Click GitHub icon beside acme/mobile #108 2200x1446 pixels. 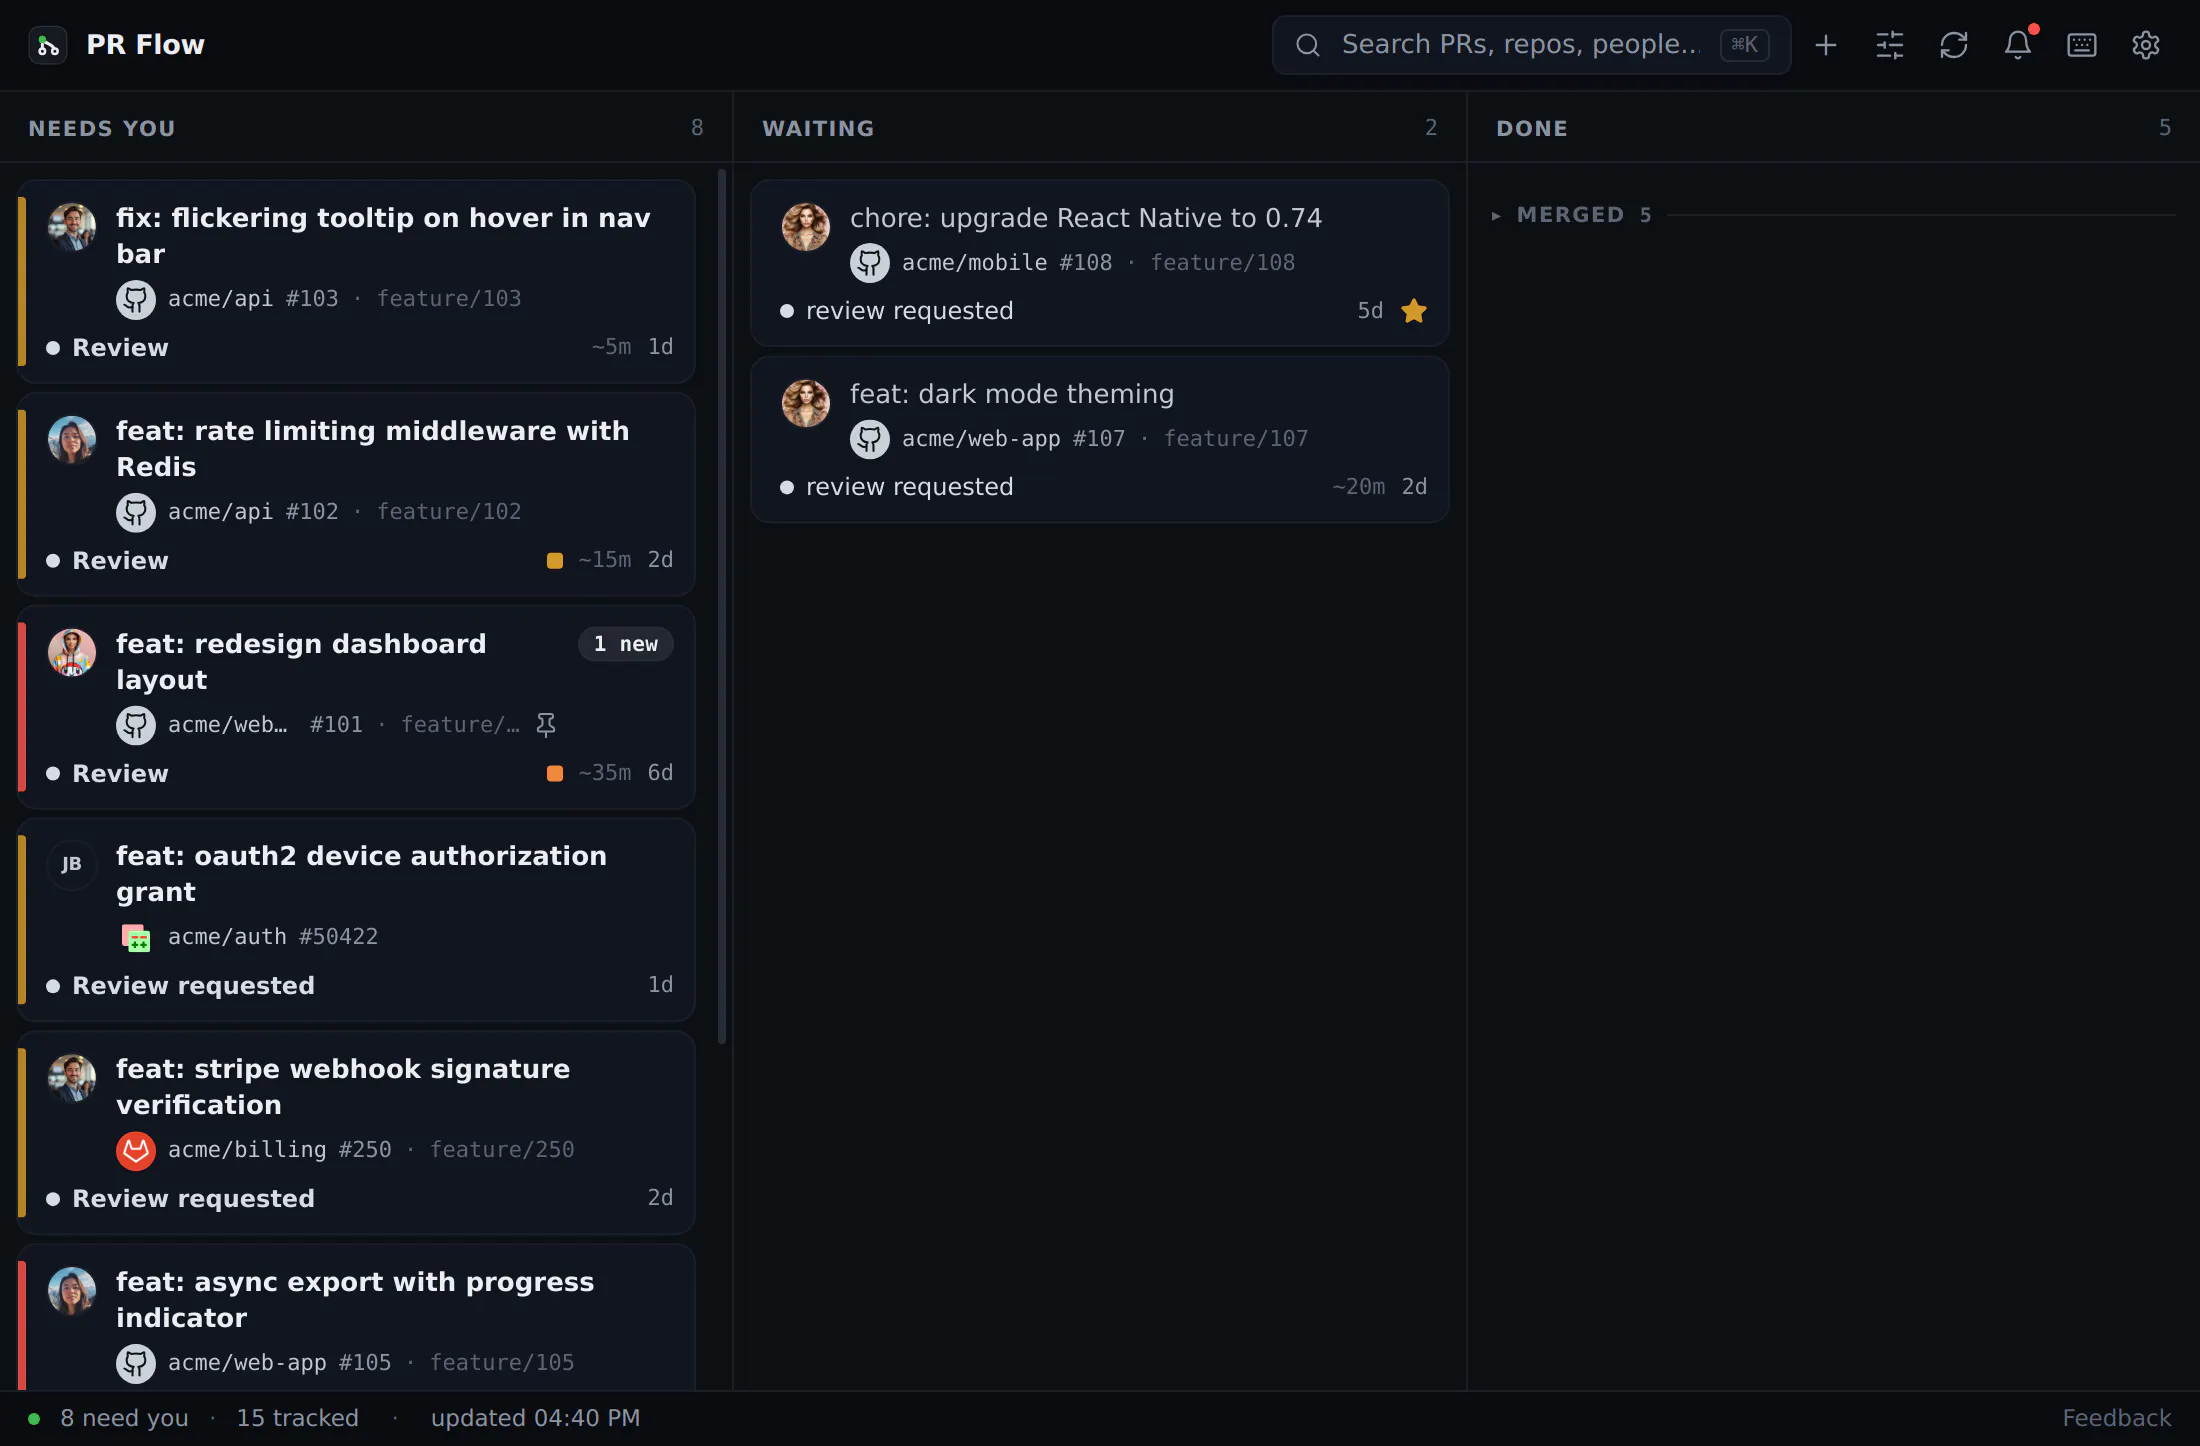coord(870,263)
